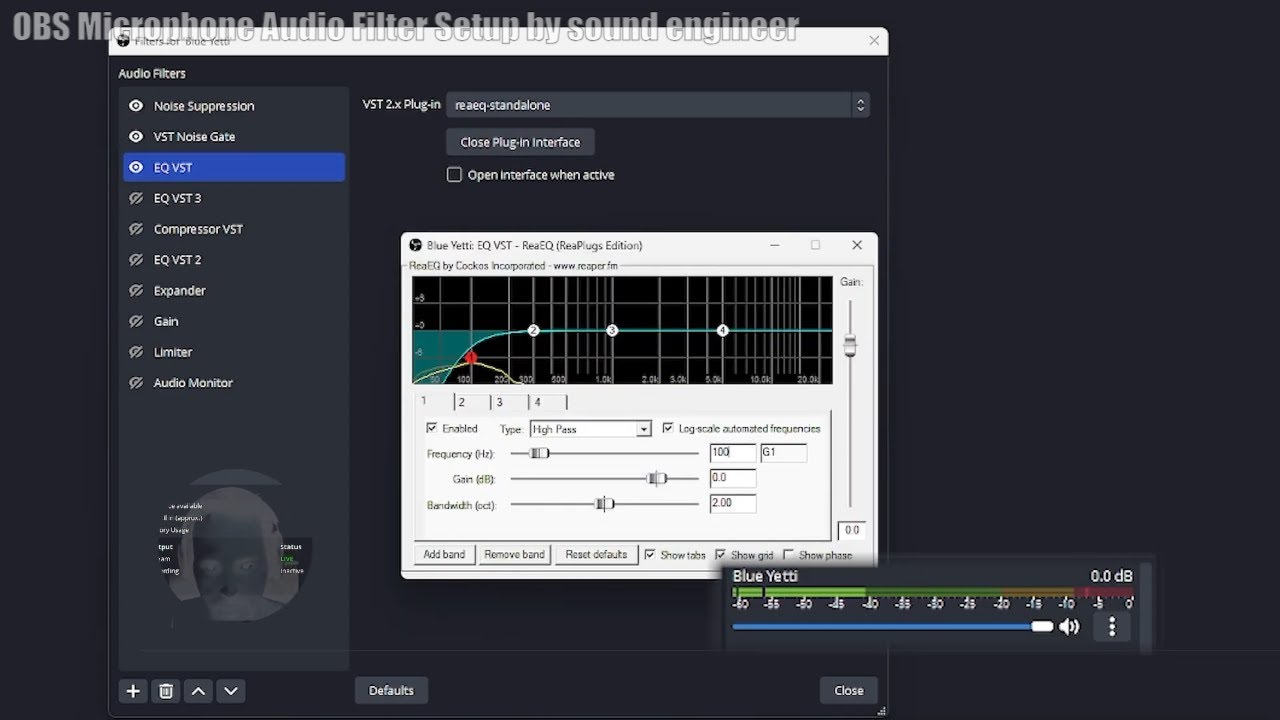Click the Audio Filters heading text
1280x720 pixels.
pyautogui.click(x=152, y=74)
